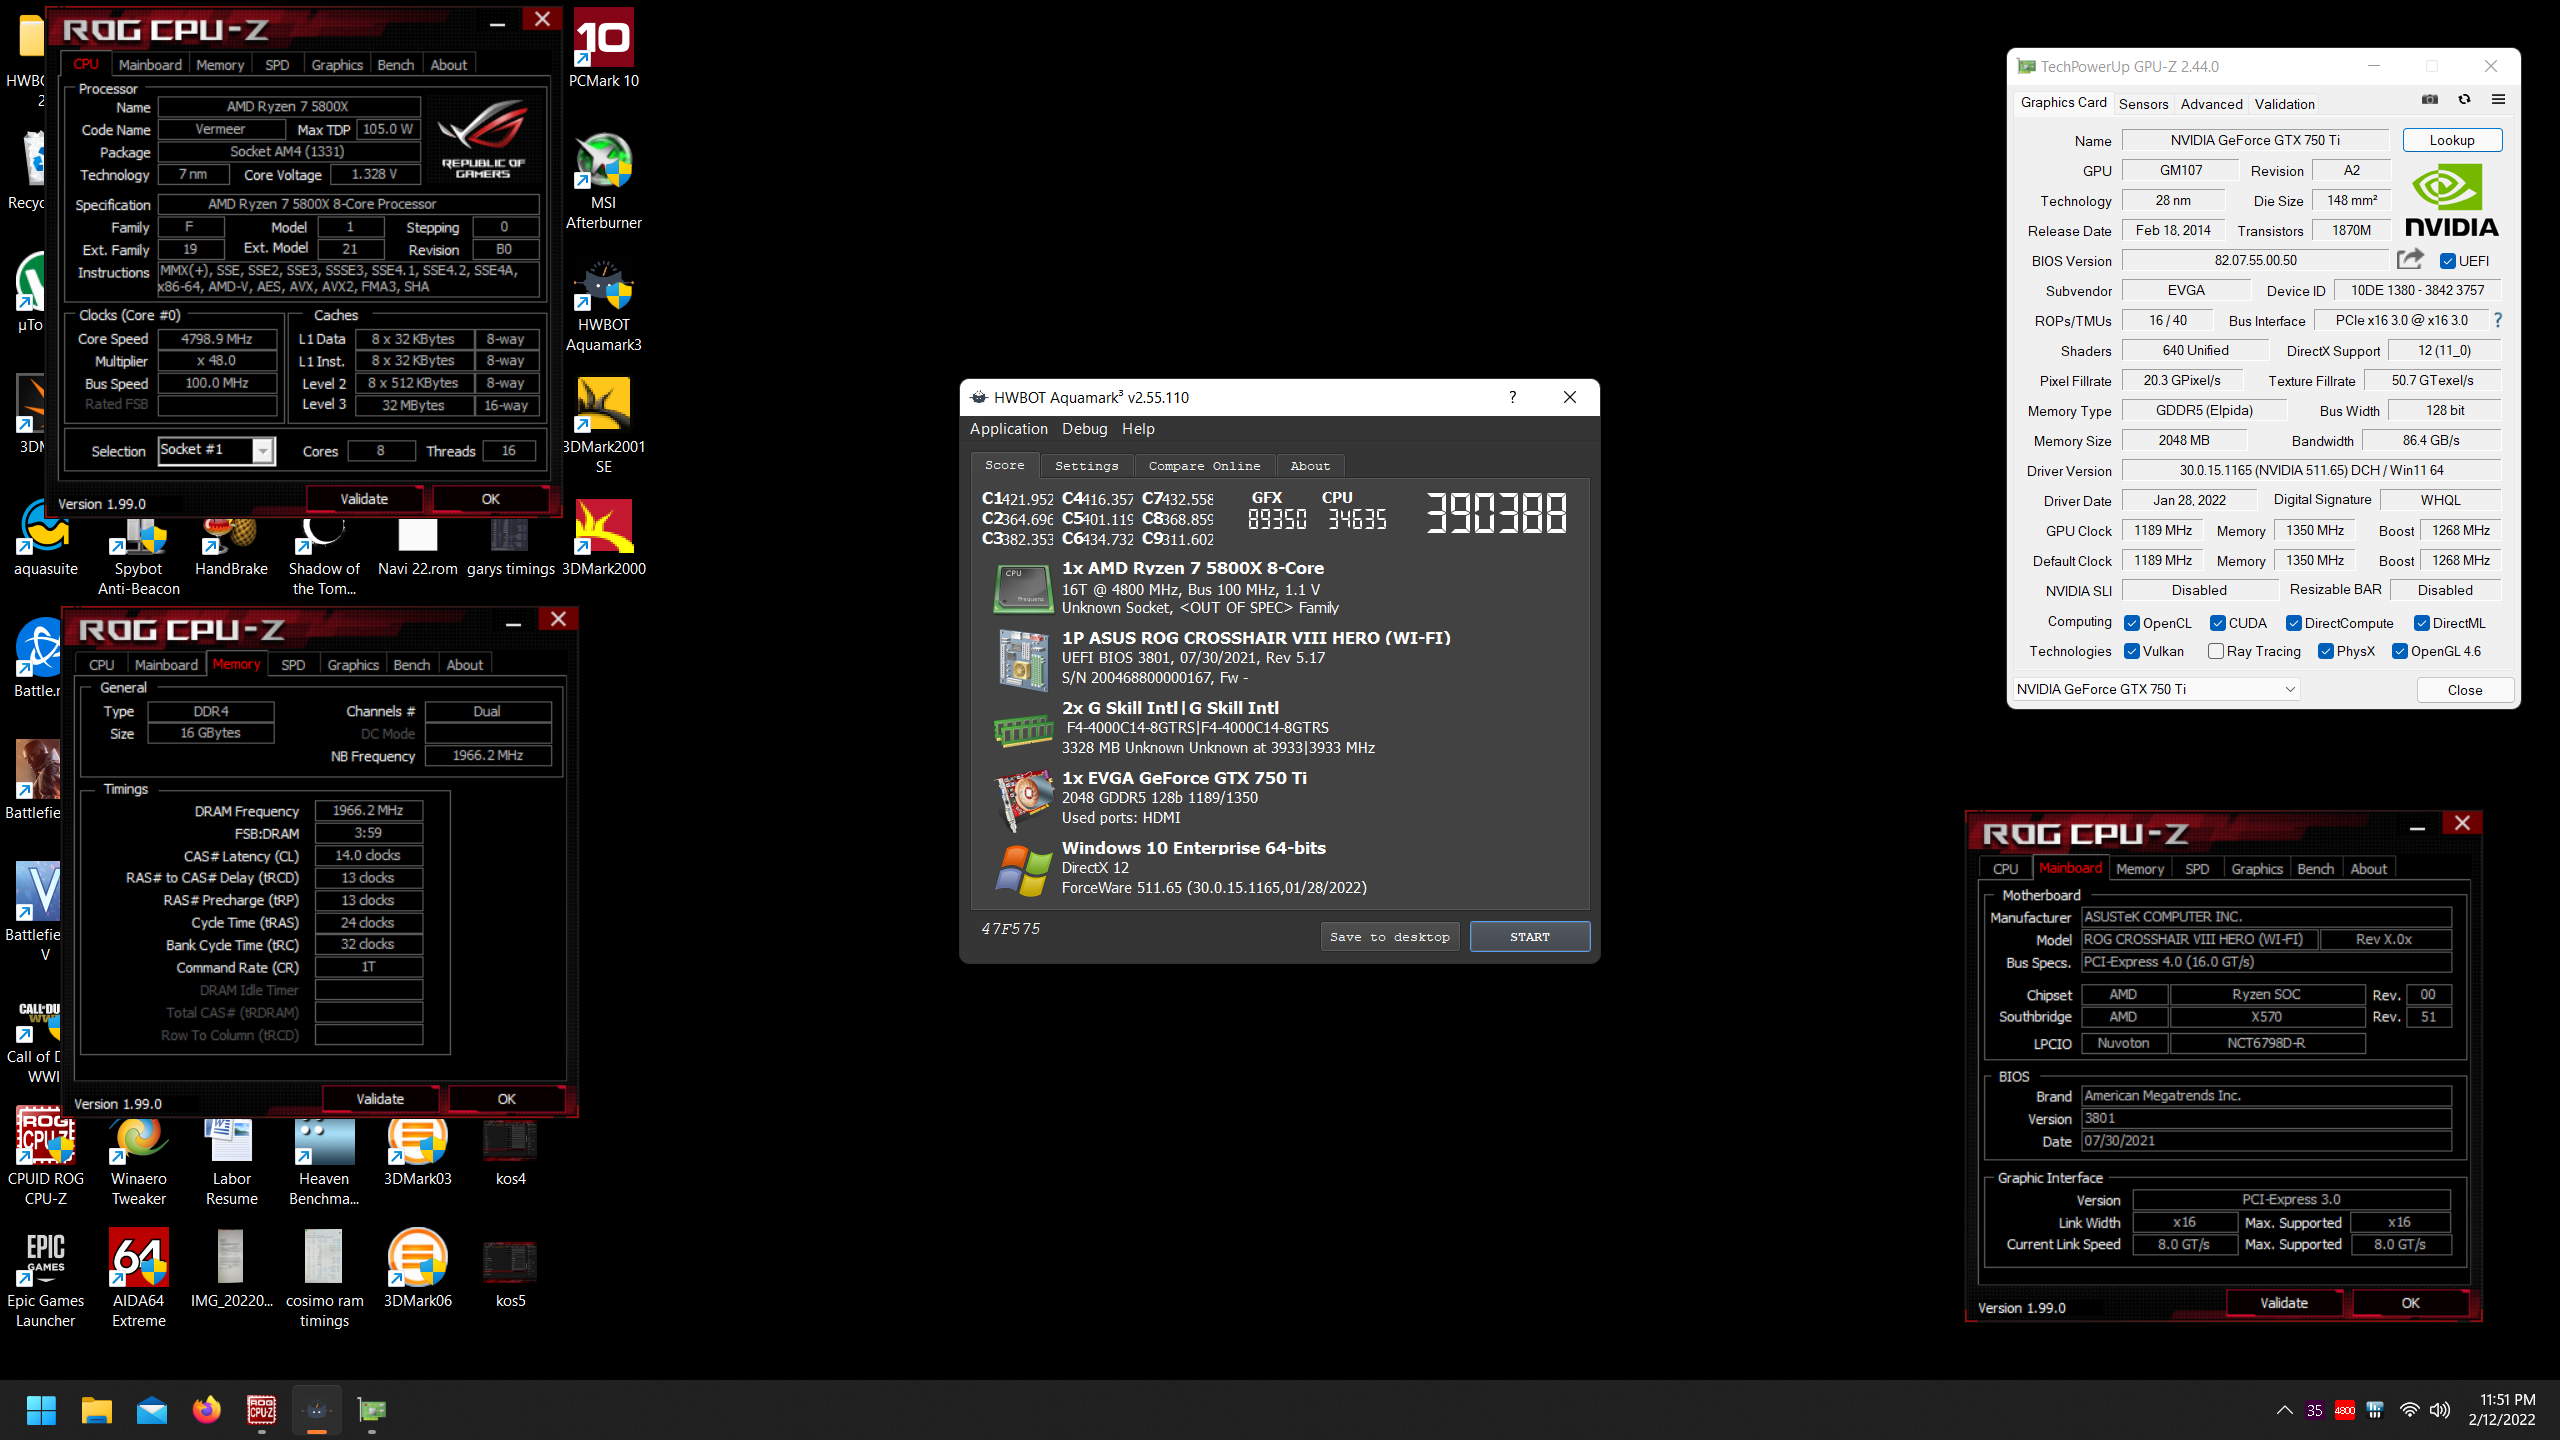Viewport: 2560px width, 1440px height.
Task: Open Aquamark Compare Online tab
Action: 1204,466
